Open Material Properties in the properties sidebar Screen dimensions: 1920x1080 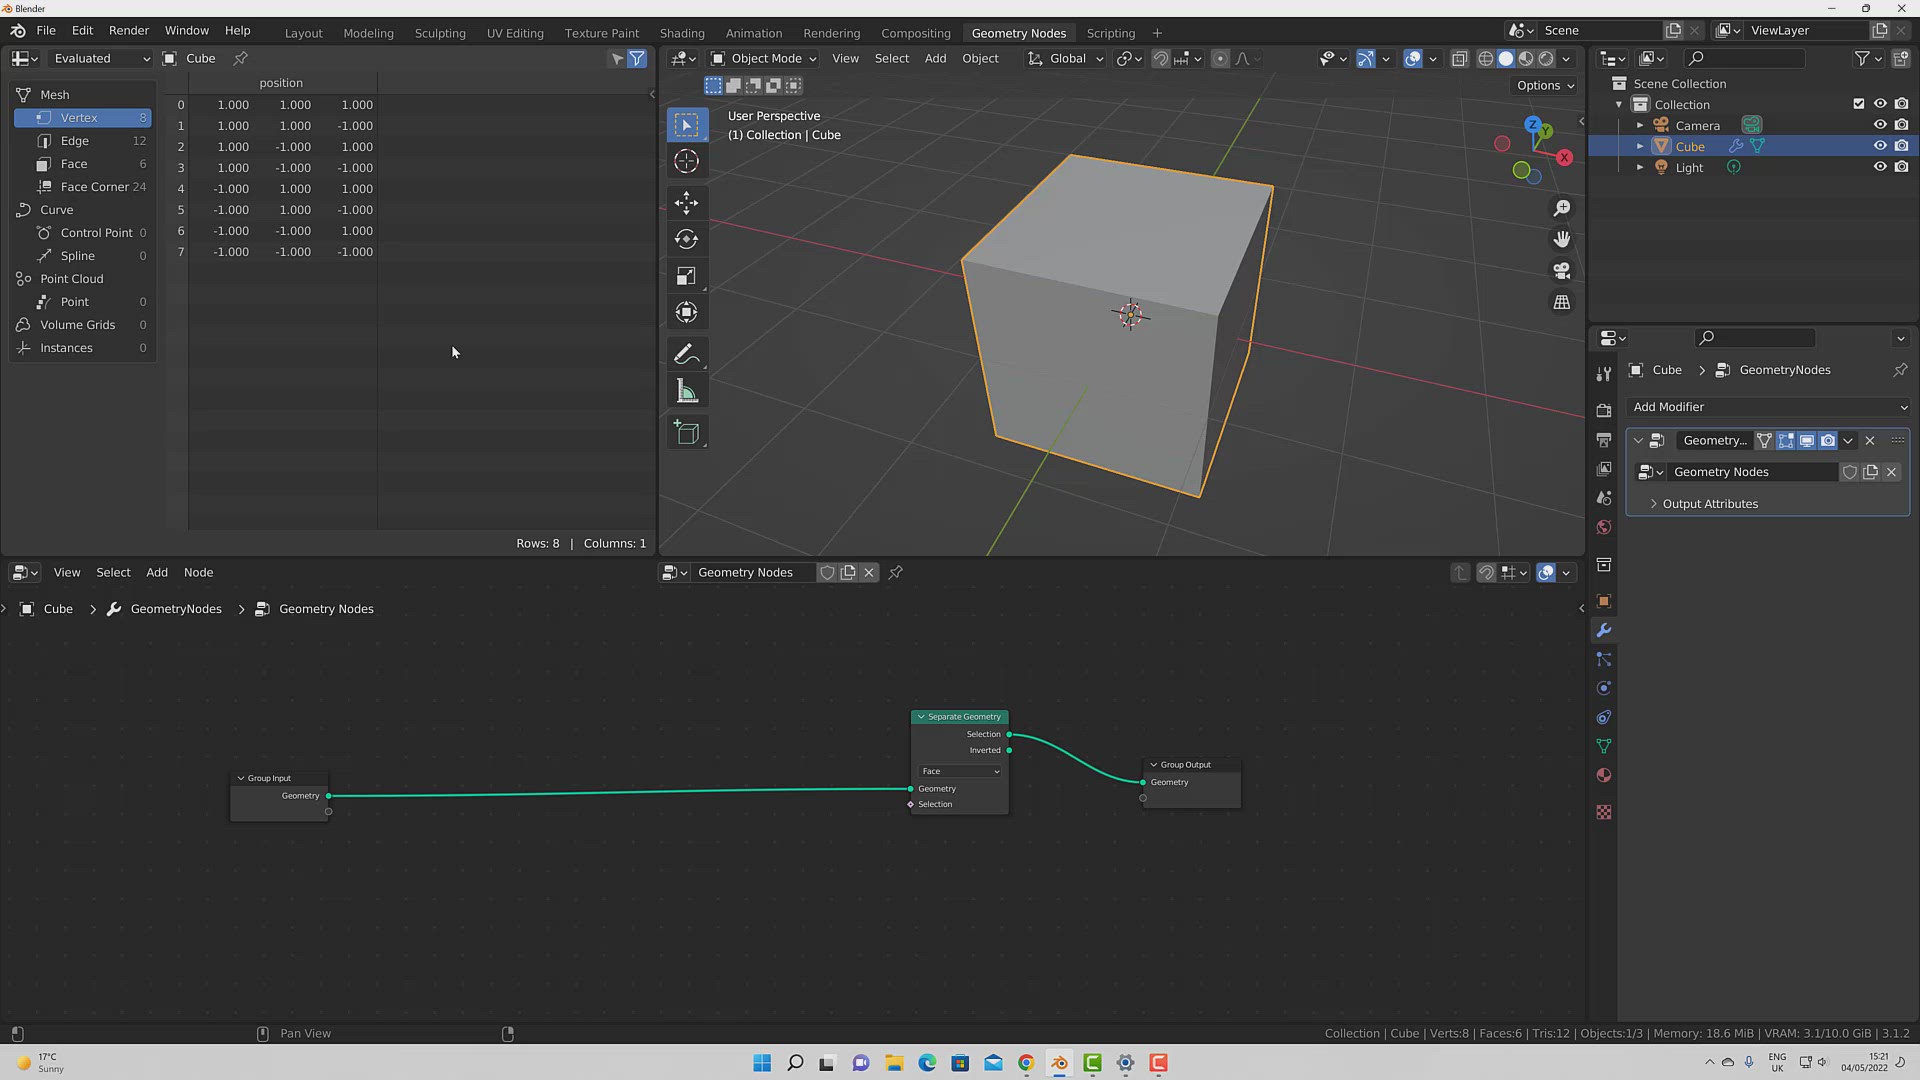(1604, 775)
